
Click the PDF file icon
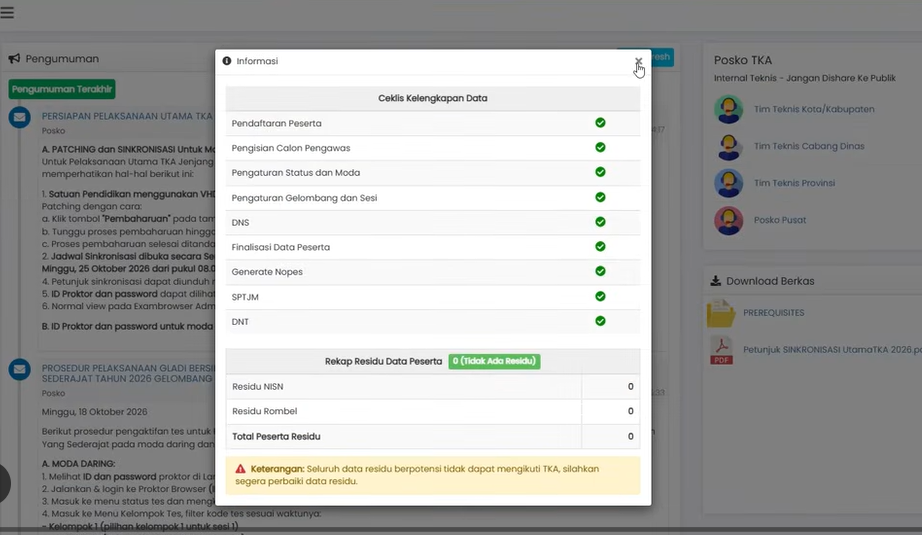pos(721,350)
